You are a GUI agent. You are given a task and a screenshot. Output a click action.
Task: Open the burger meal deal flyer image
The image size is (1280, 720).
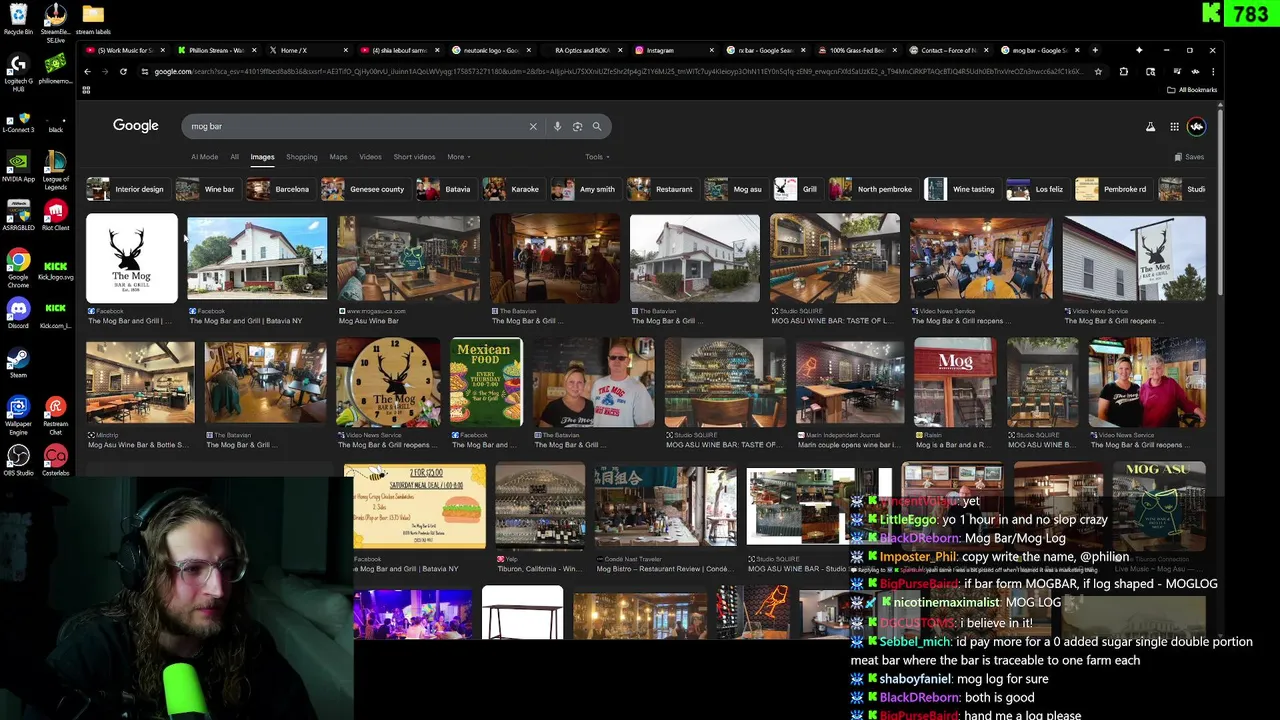[415, 506]
